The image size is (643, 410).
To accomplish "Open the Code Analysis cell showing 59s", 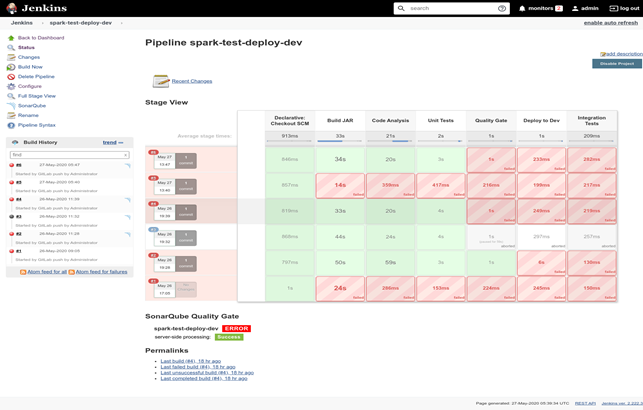I will pyautogui.click(x=390, y=262).
